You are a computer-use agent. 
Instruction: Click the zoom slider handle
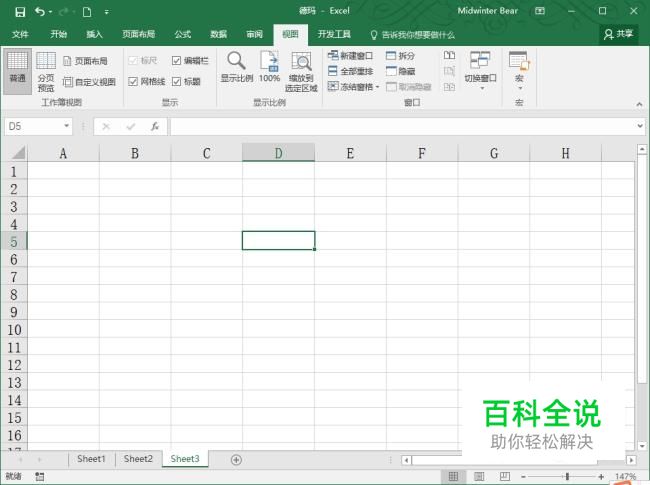tap(567, 477)
